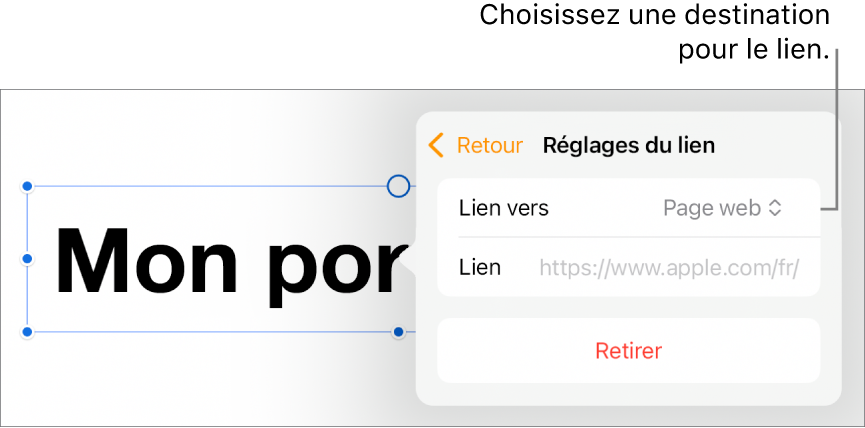Click the bottom-left selection handle
Screen dimensions: 865x428
point(28,331)
